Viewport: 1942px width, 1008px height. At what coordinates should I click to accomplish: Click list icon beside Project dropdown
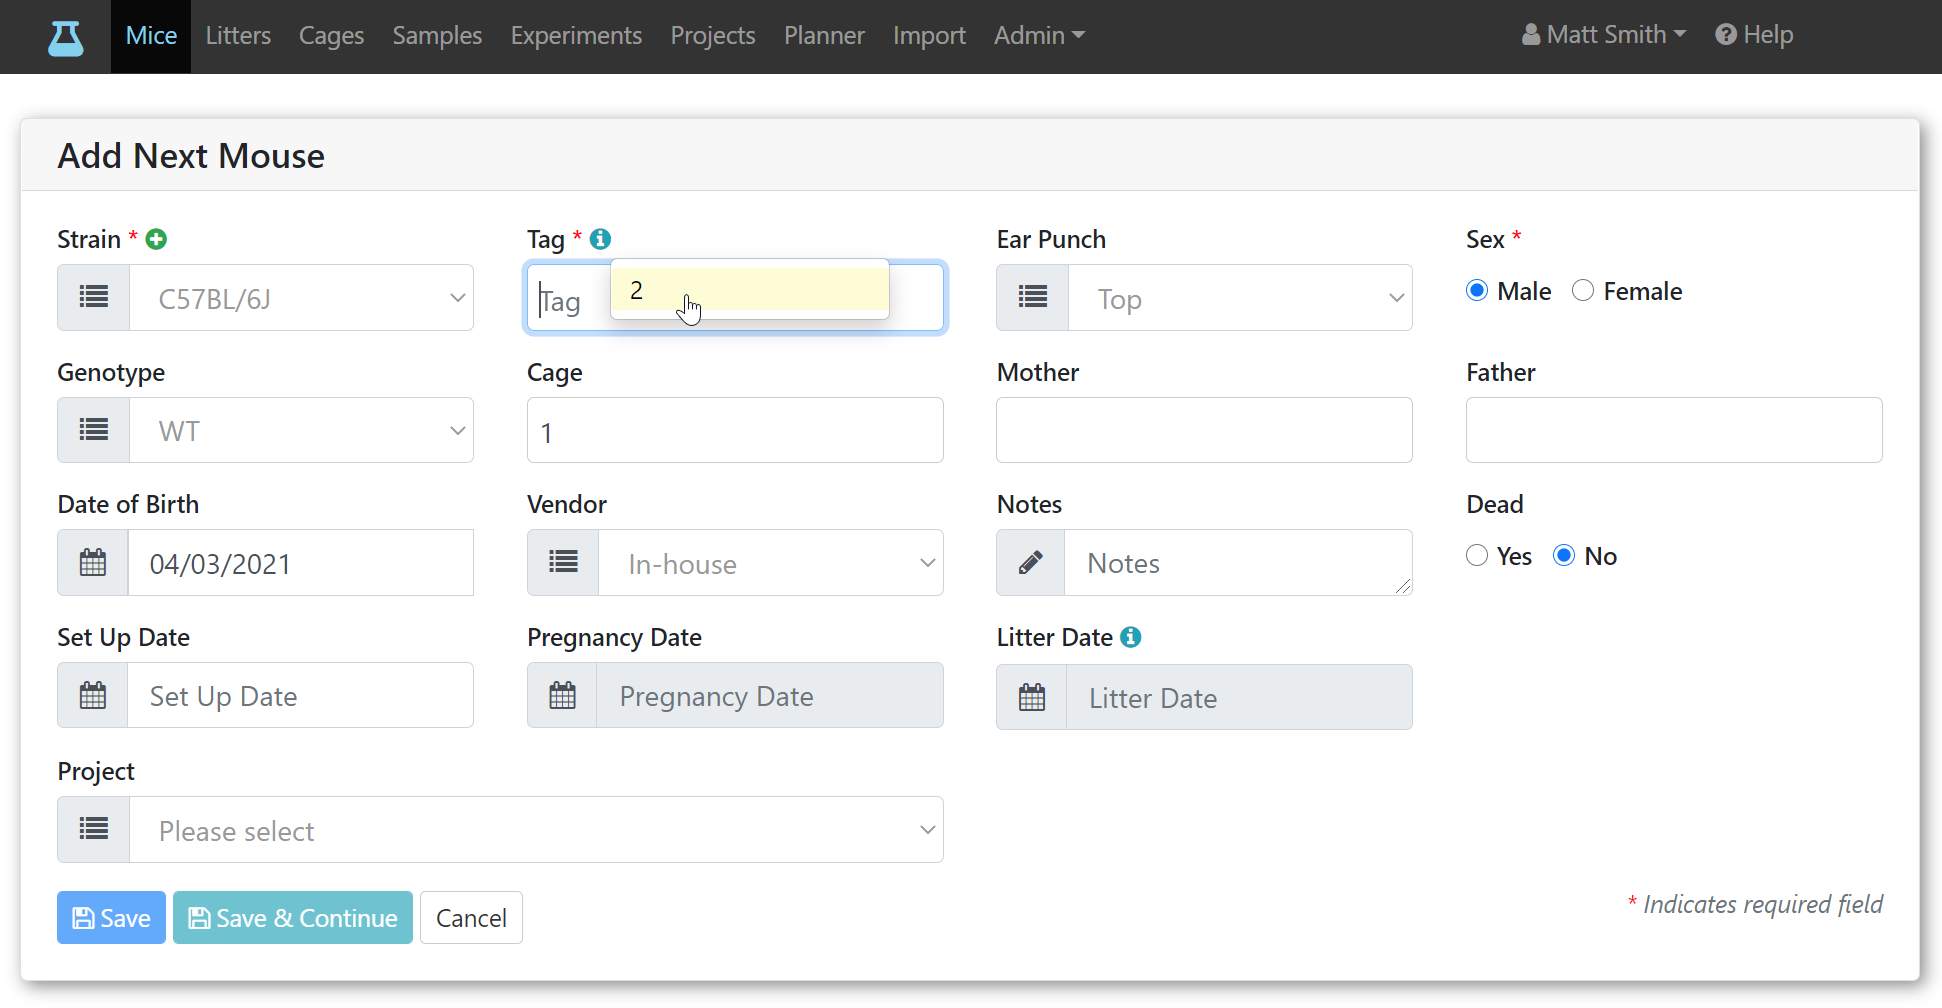pyautogui.click(x=94, y=829)
